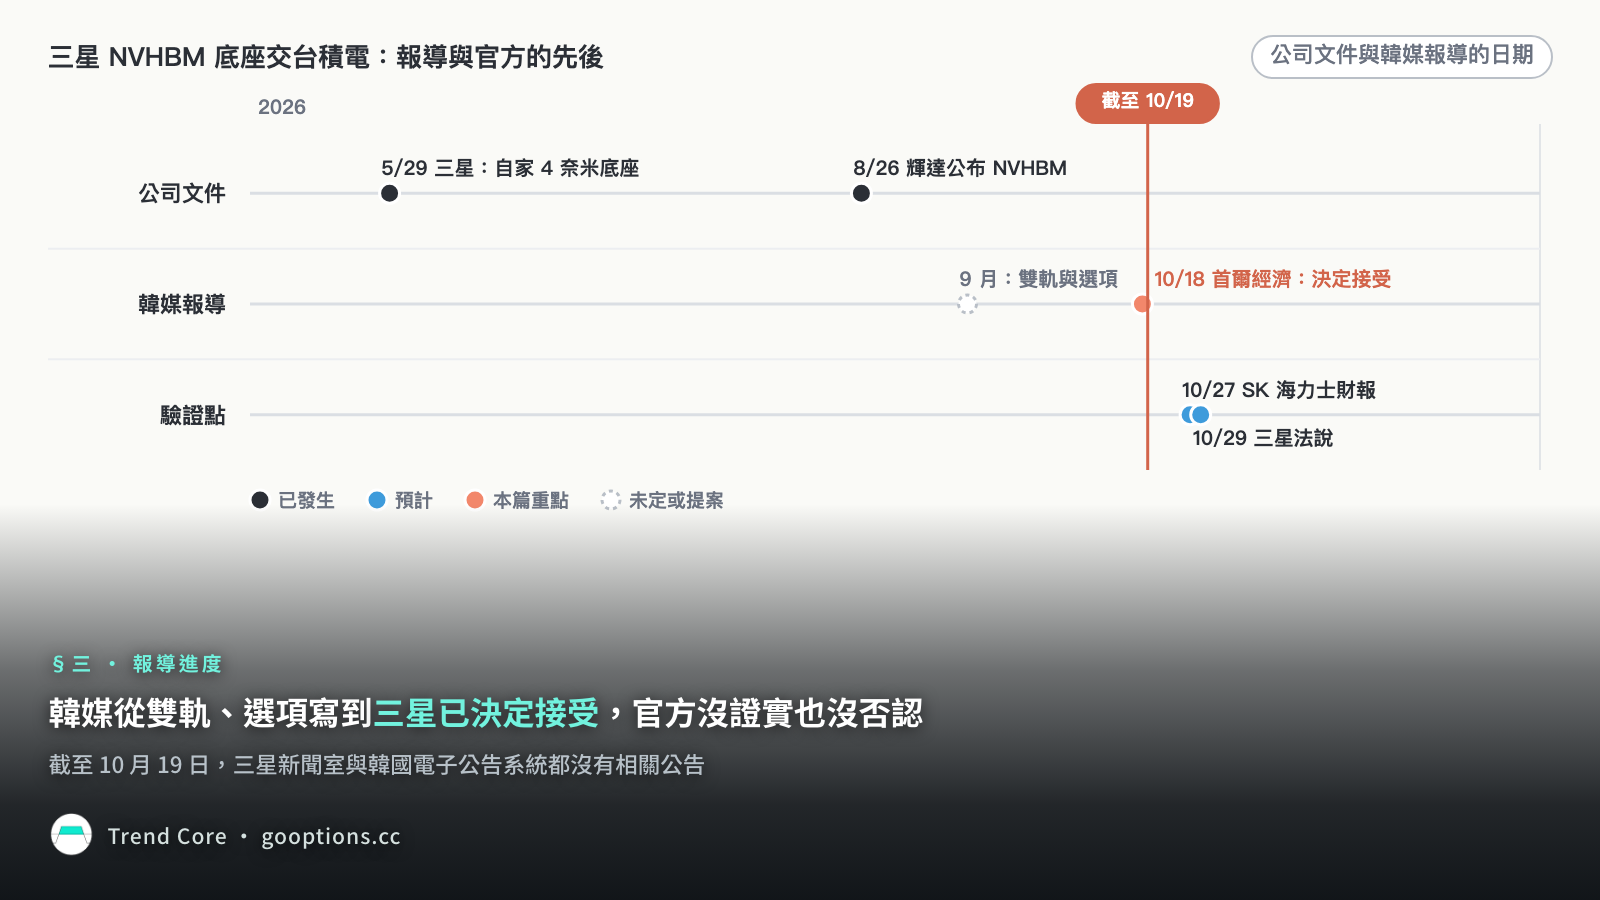1600x900 pixels.
Task: Select the 驗證點 row label
Action: point(193,415)
